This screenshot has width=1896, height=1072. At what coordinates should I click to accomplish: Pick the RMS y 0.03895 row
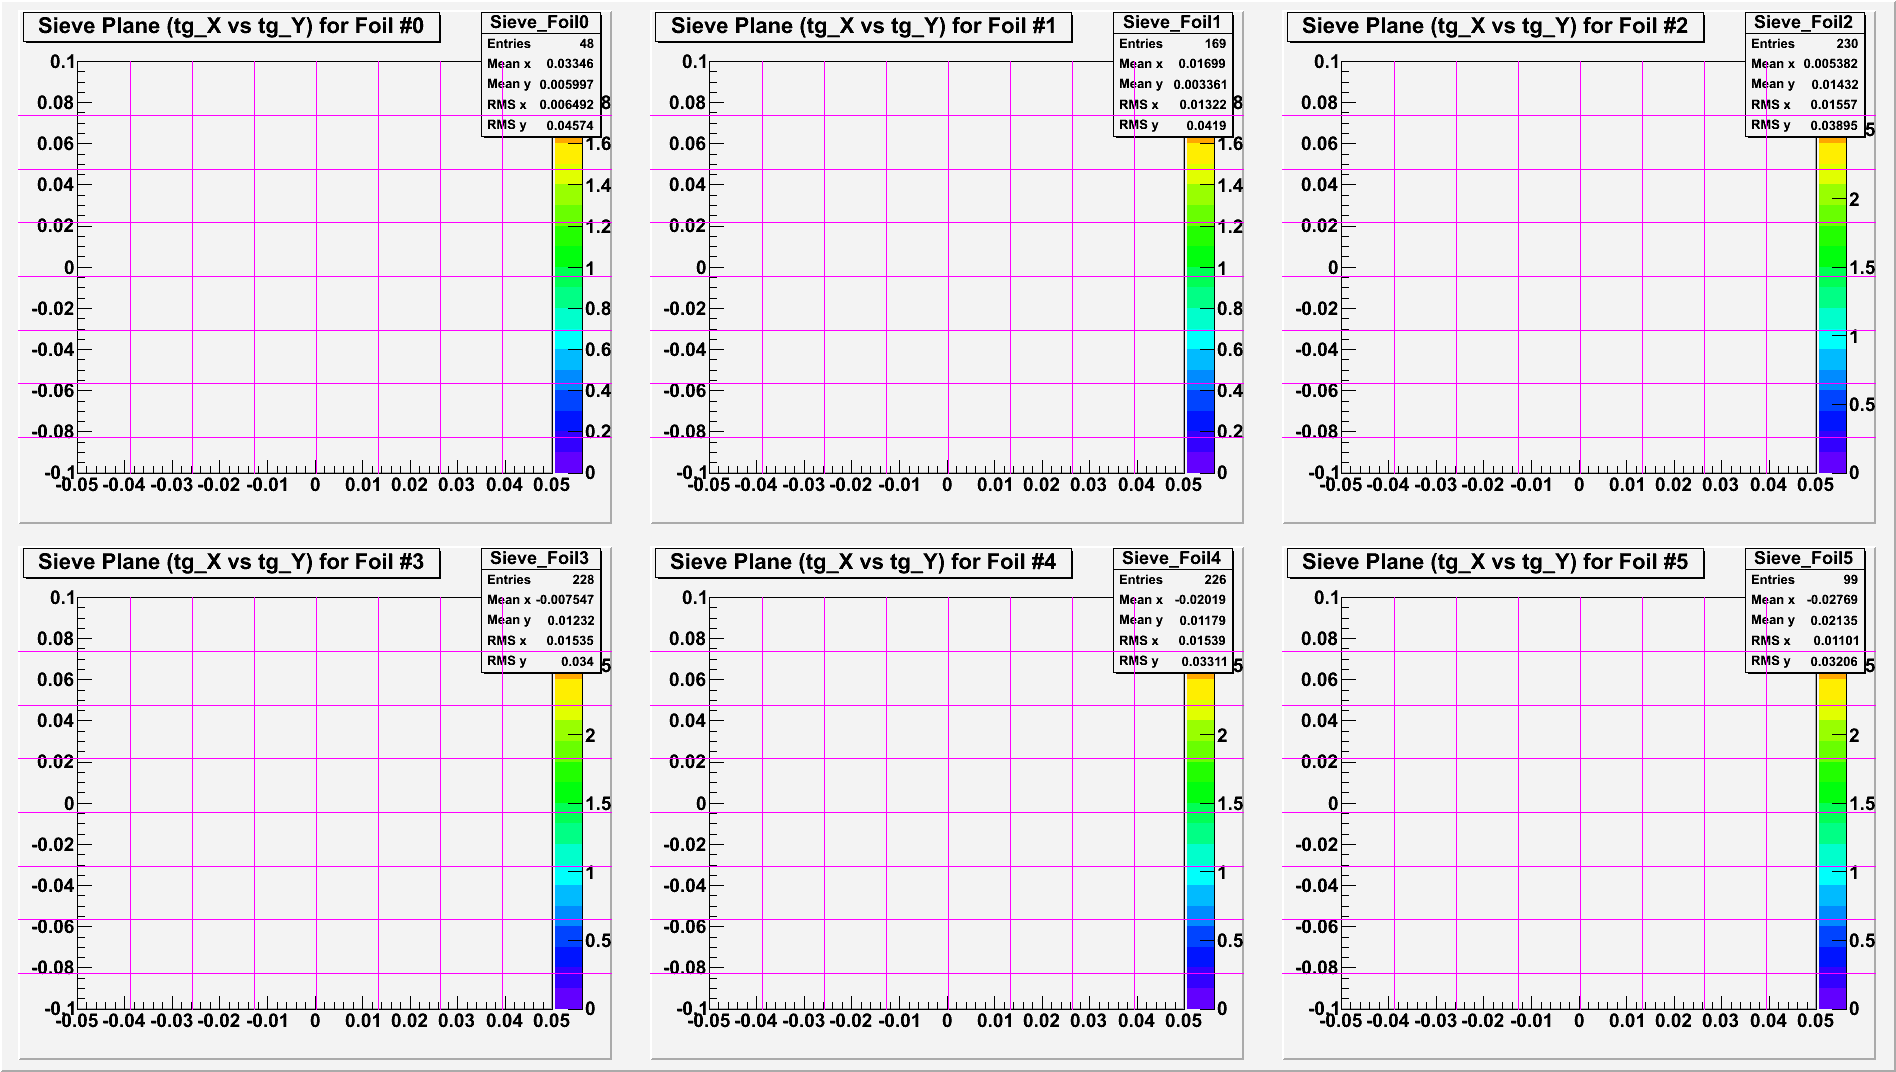(x=1804, y=125)
